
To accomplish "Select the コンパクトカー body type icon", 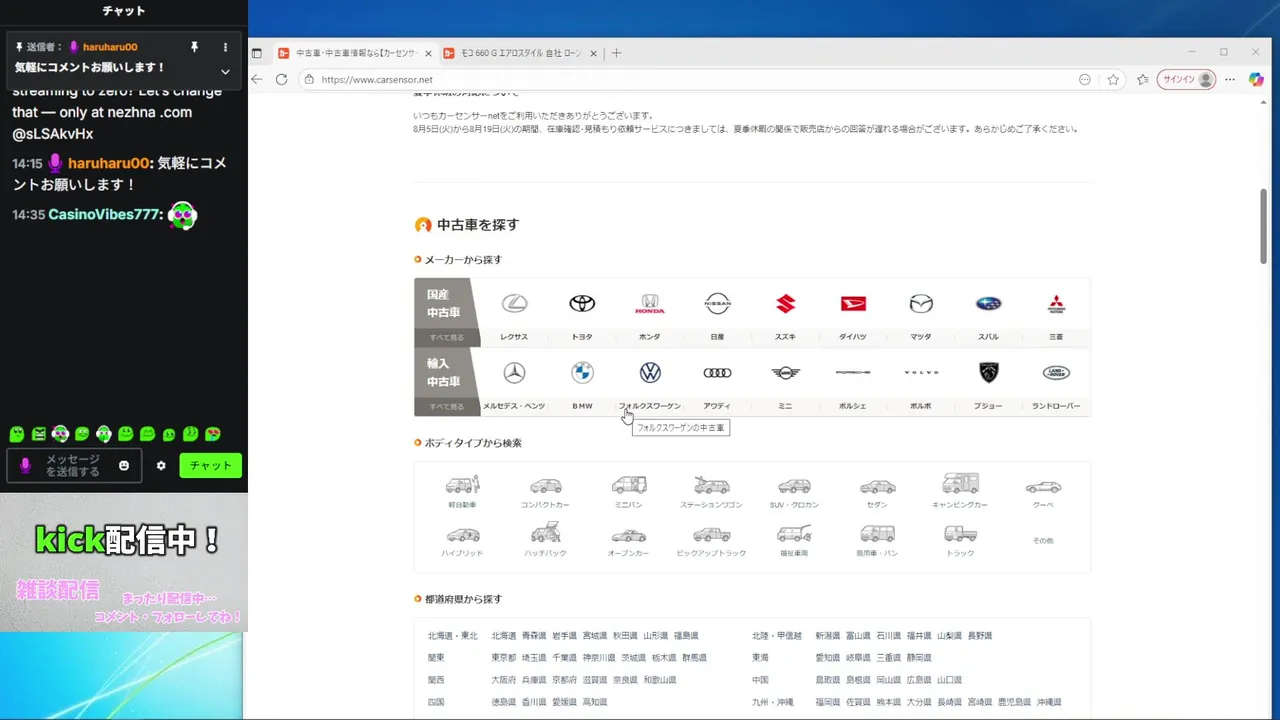I will (545, 486).
